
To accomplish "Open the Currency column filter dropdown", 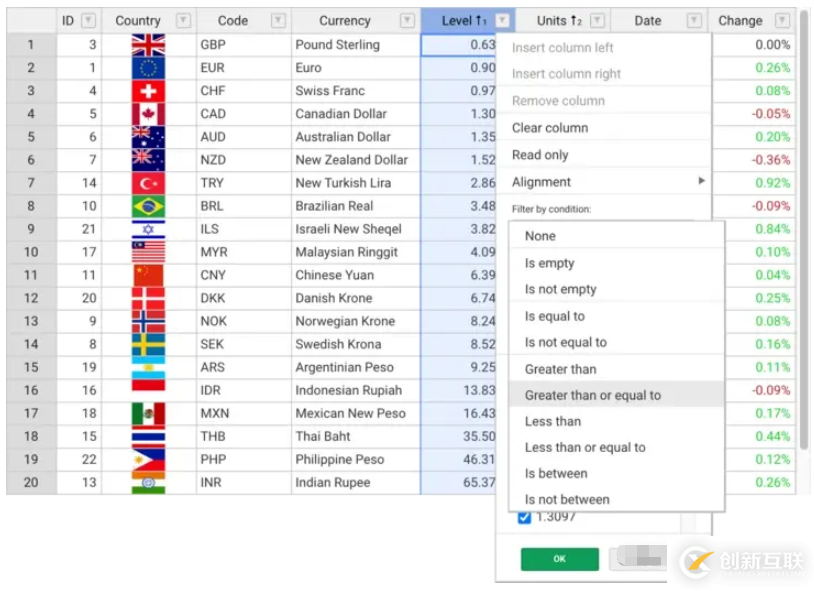I will 407,21.
